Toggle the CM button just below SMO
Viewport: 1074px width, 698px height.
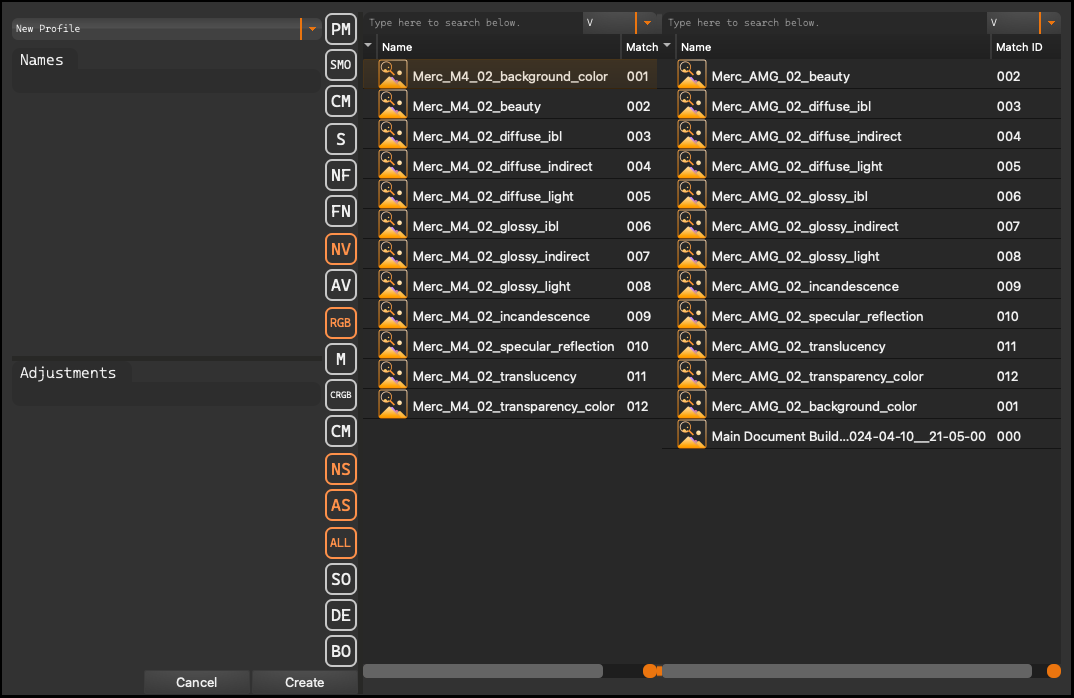(x=340, y=101)
